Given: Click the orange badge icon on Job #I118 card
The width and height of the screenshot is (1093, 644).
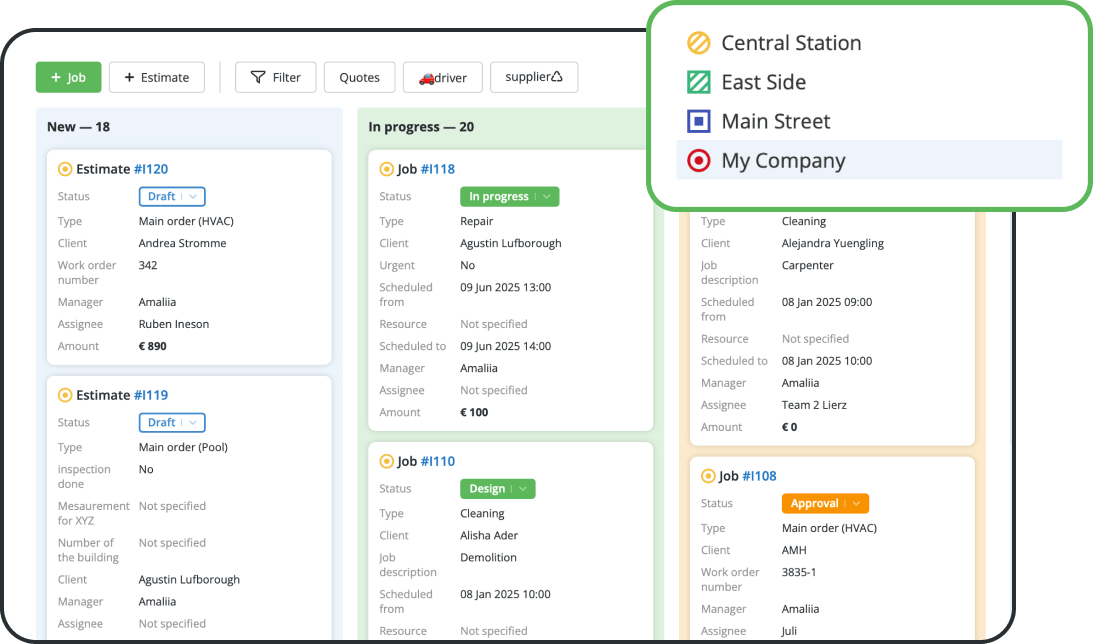Looking at the screenshot, I should point(387,168).
